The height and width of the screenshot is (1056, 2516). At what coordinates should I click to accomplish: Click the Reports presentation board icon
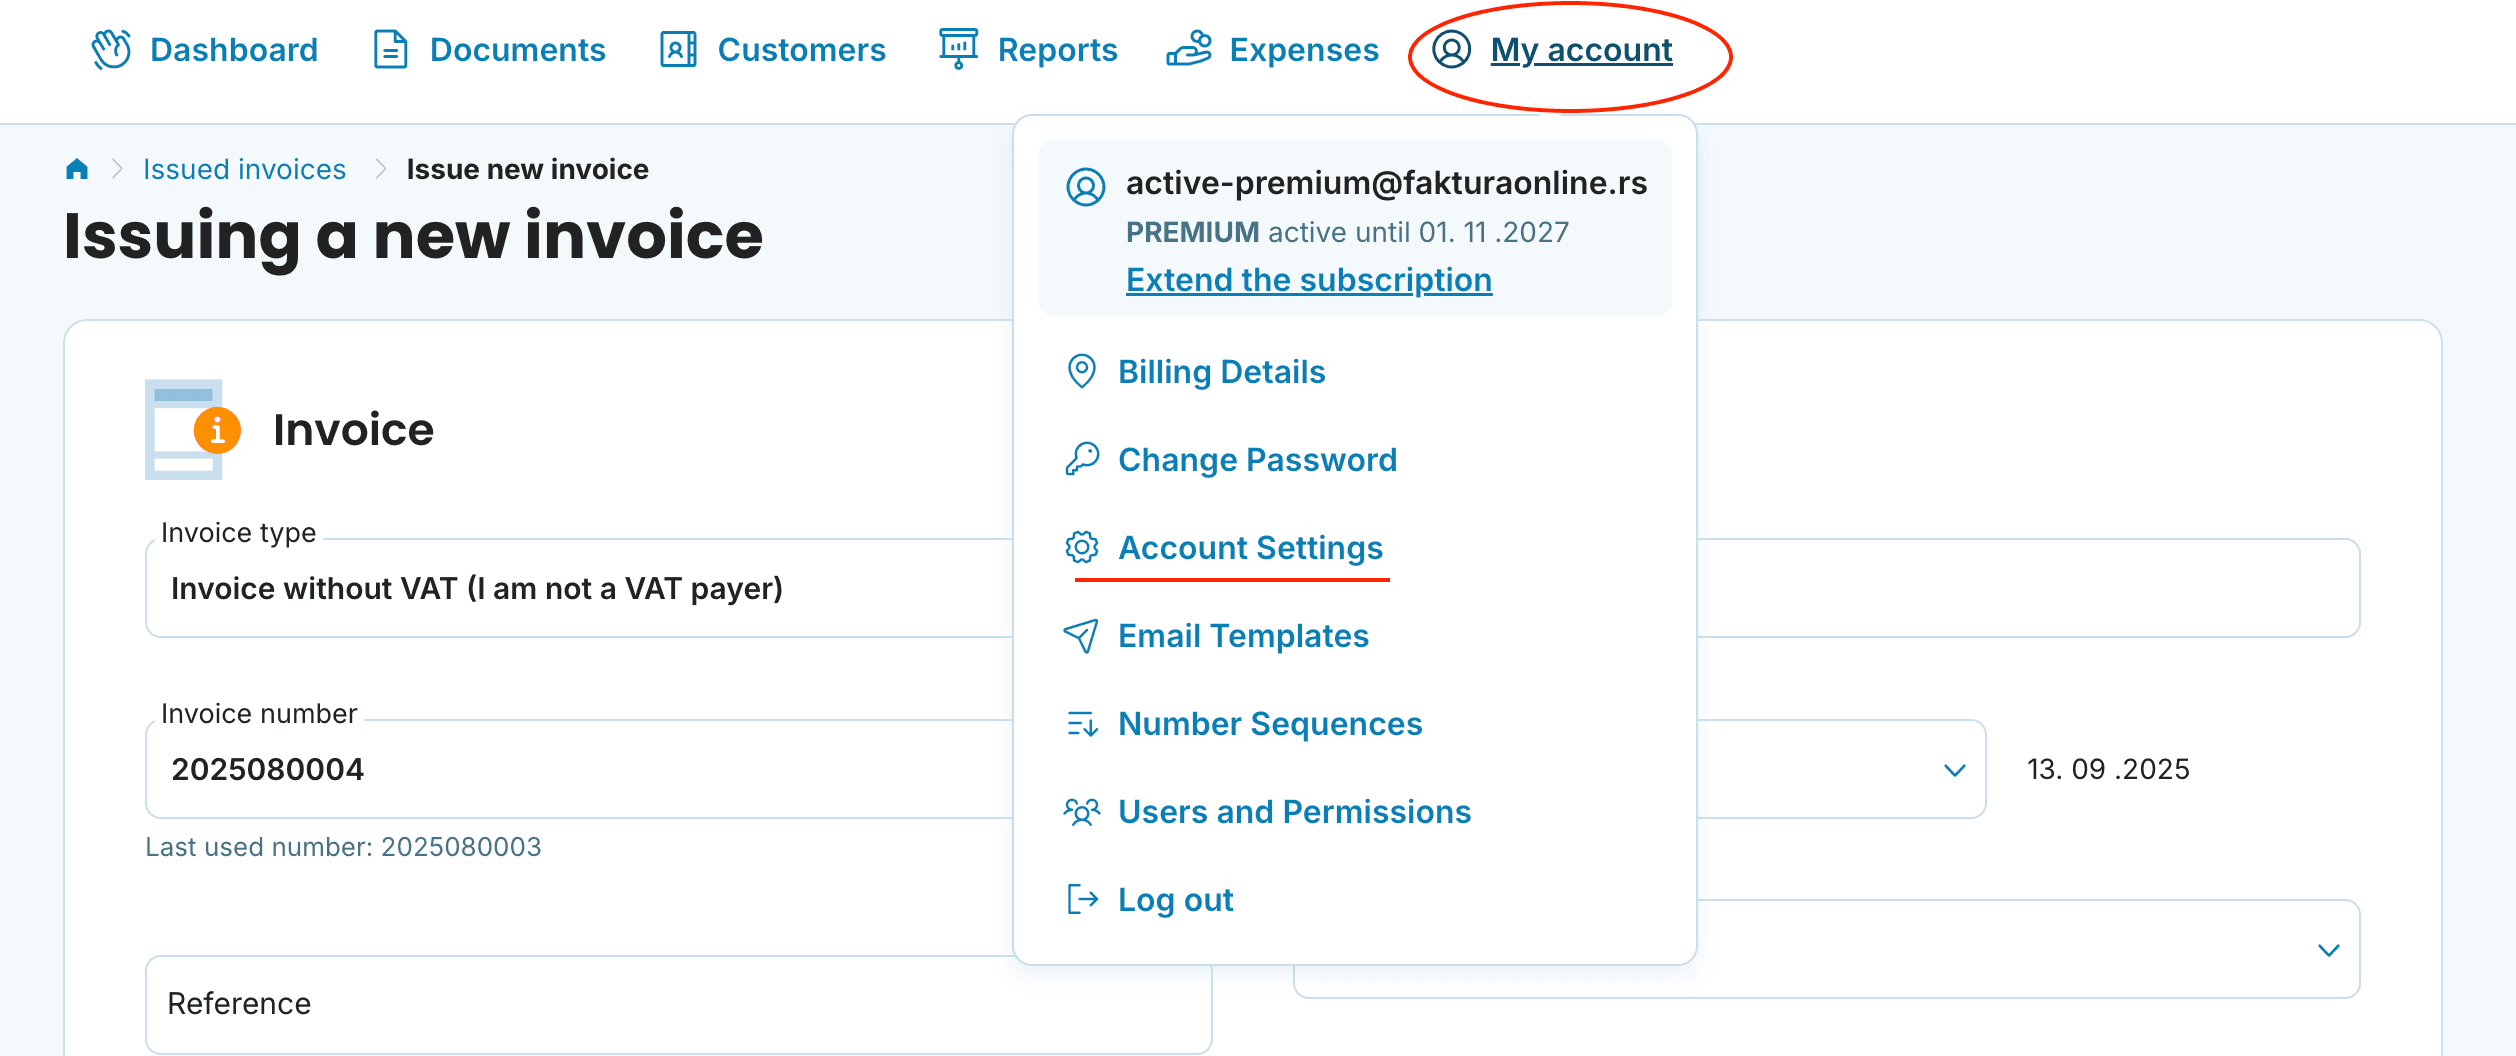[958, 48]
